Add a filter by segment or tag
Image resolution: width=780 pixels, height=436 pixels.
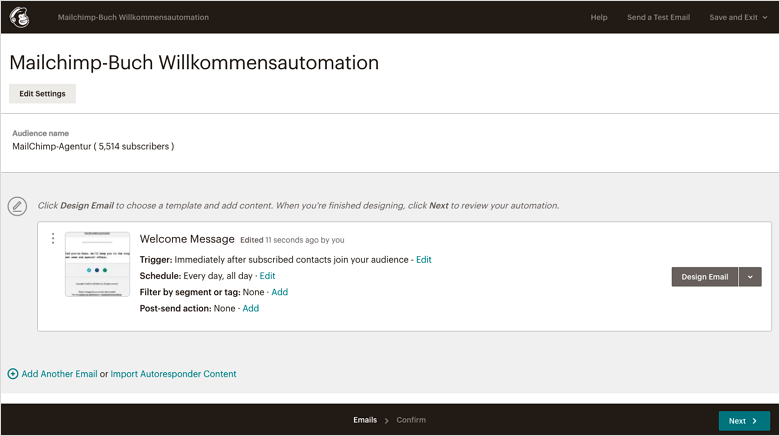pyautogui.click(x=280, y=292)
